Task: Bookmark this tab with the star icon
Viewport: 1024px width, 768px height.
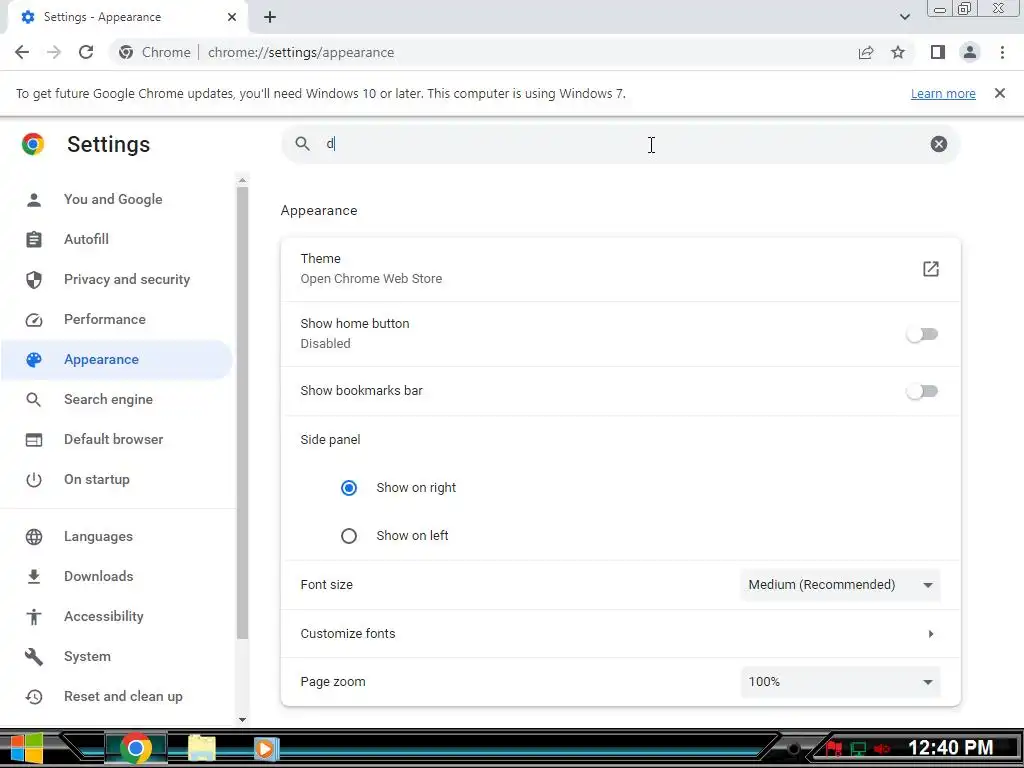Action: [898, 52]
